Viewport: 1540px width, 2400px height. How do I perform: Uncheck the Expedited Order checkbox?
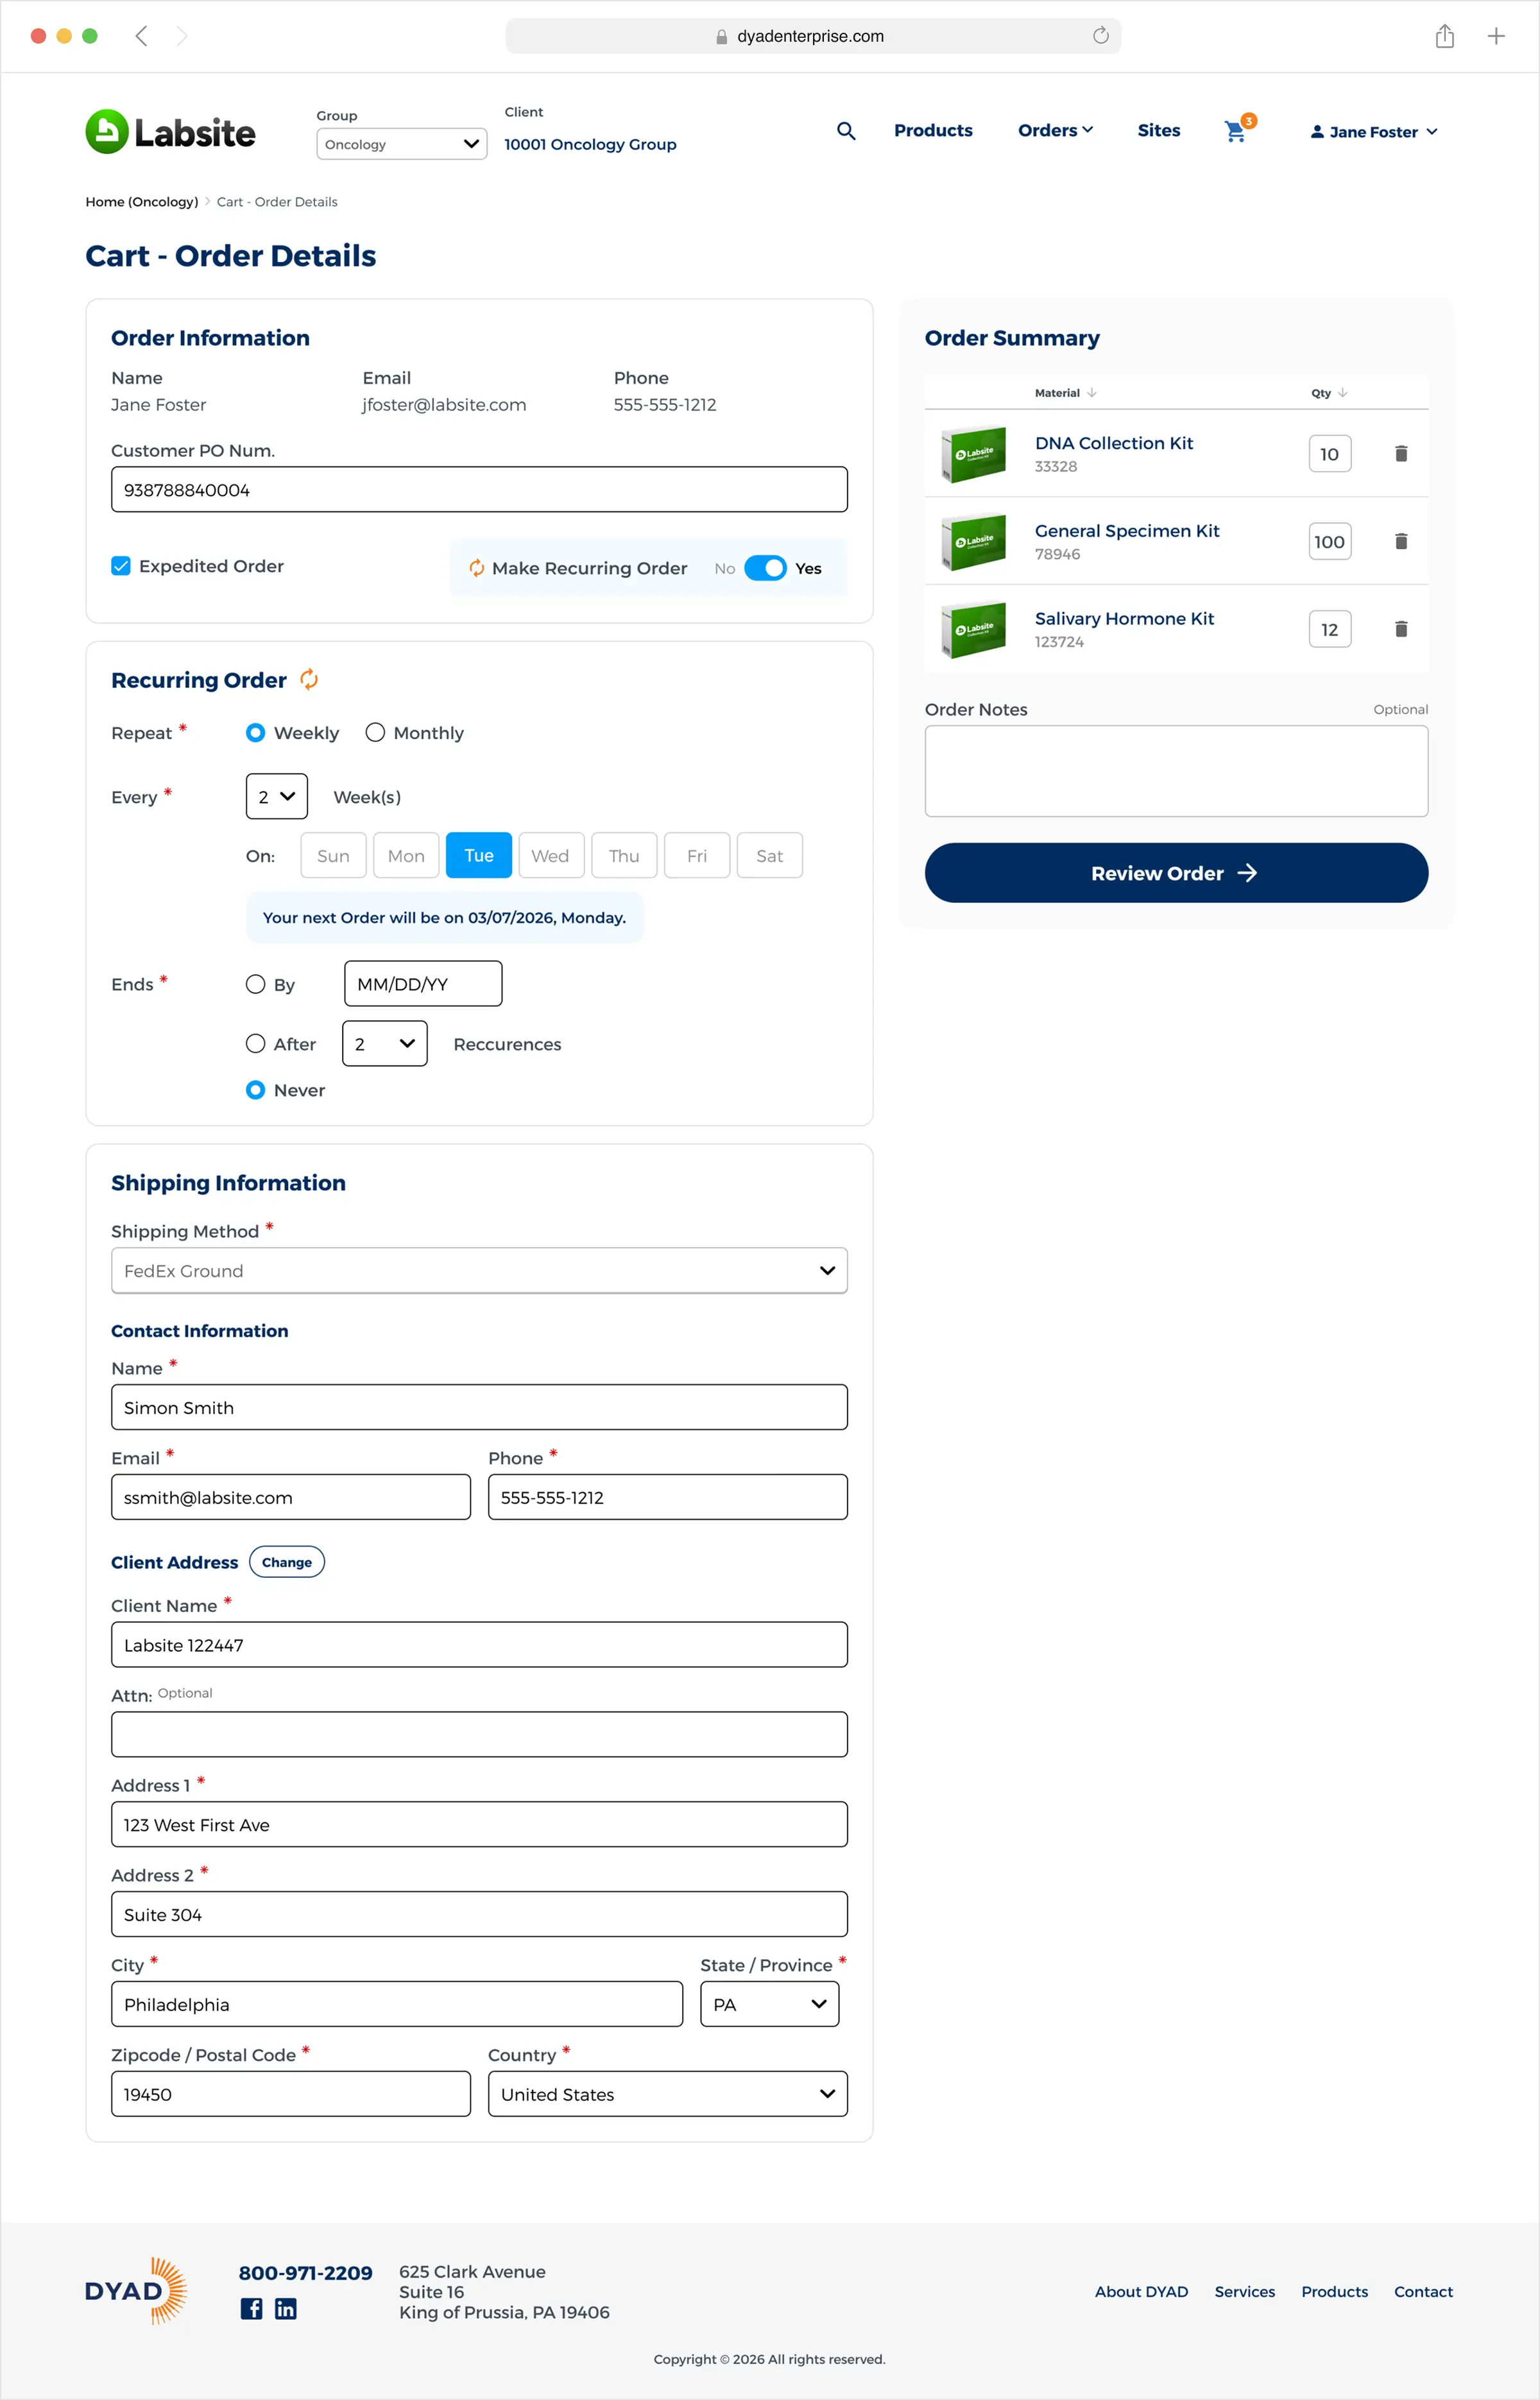coord(121,566)
